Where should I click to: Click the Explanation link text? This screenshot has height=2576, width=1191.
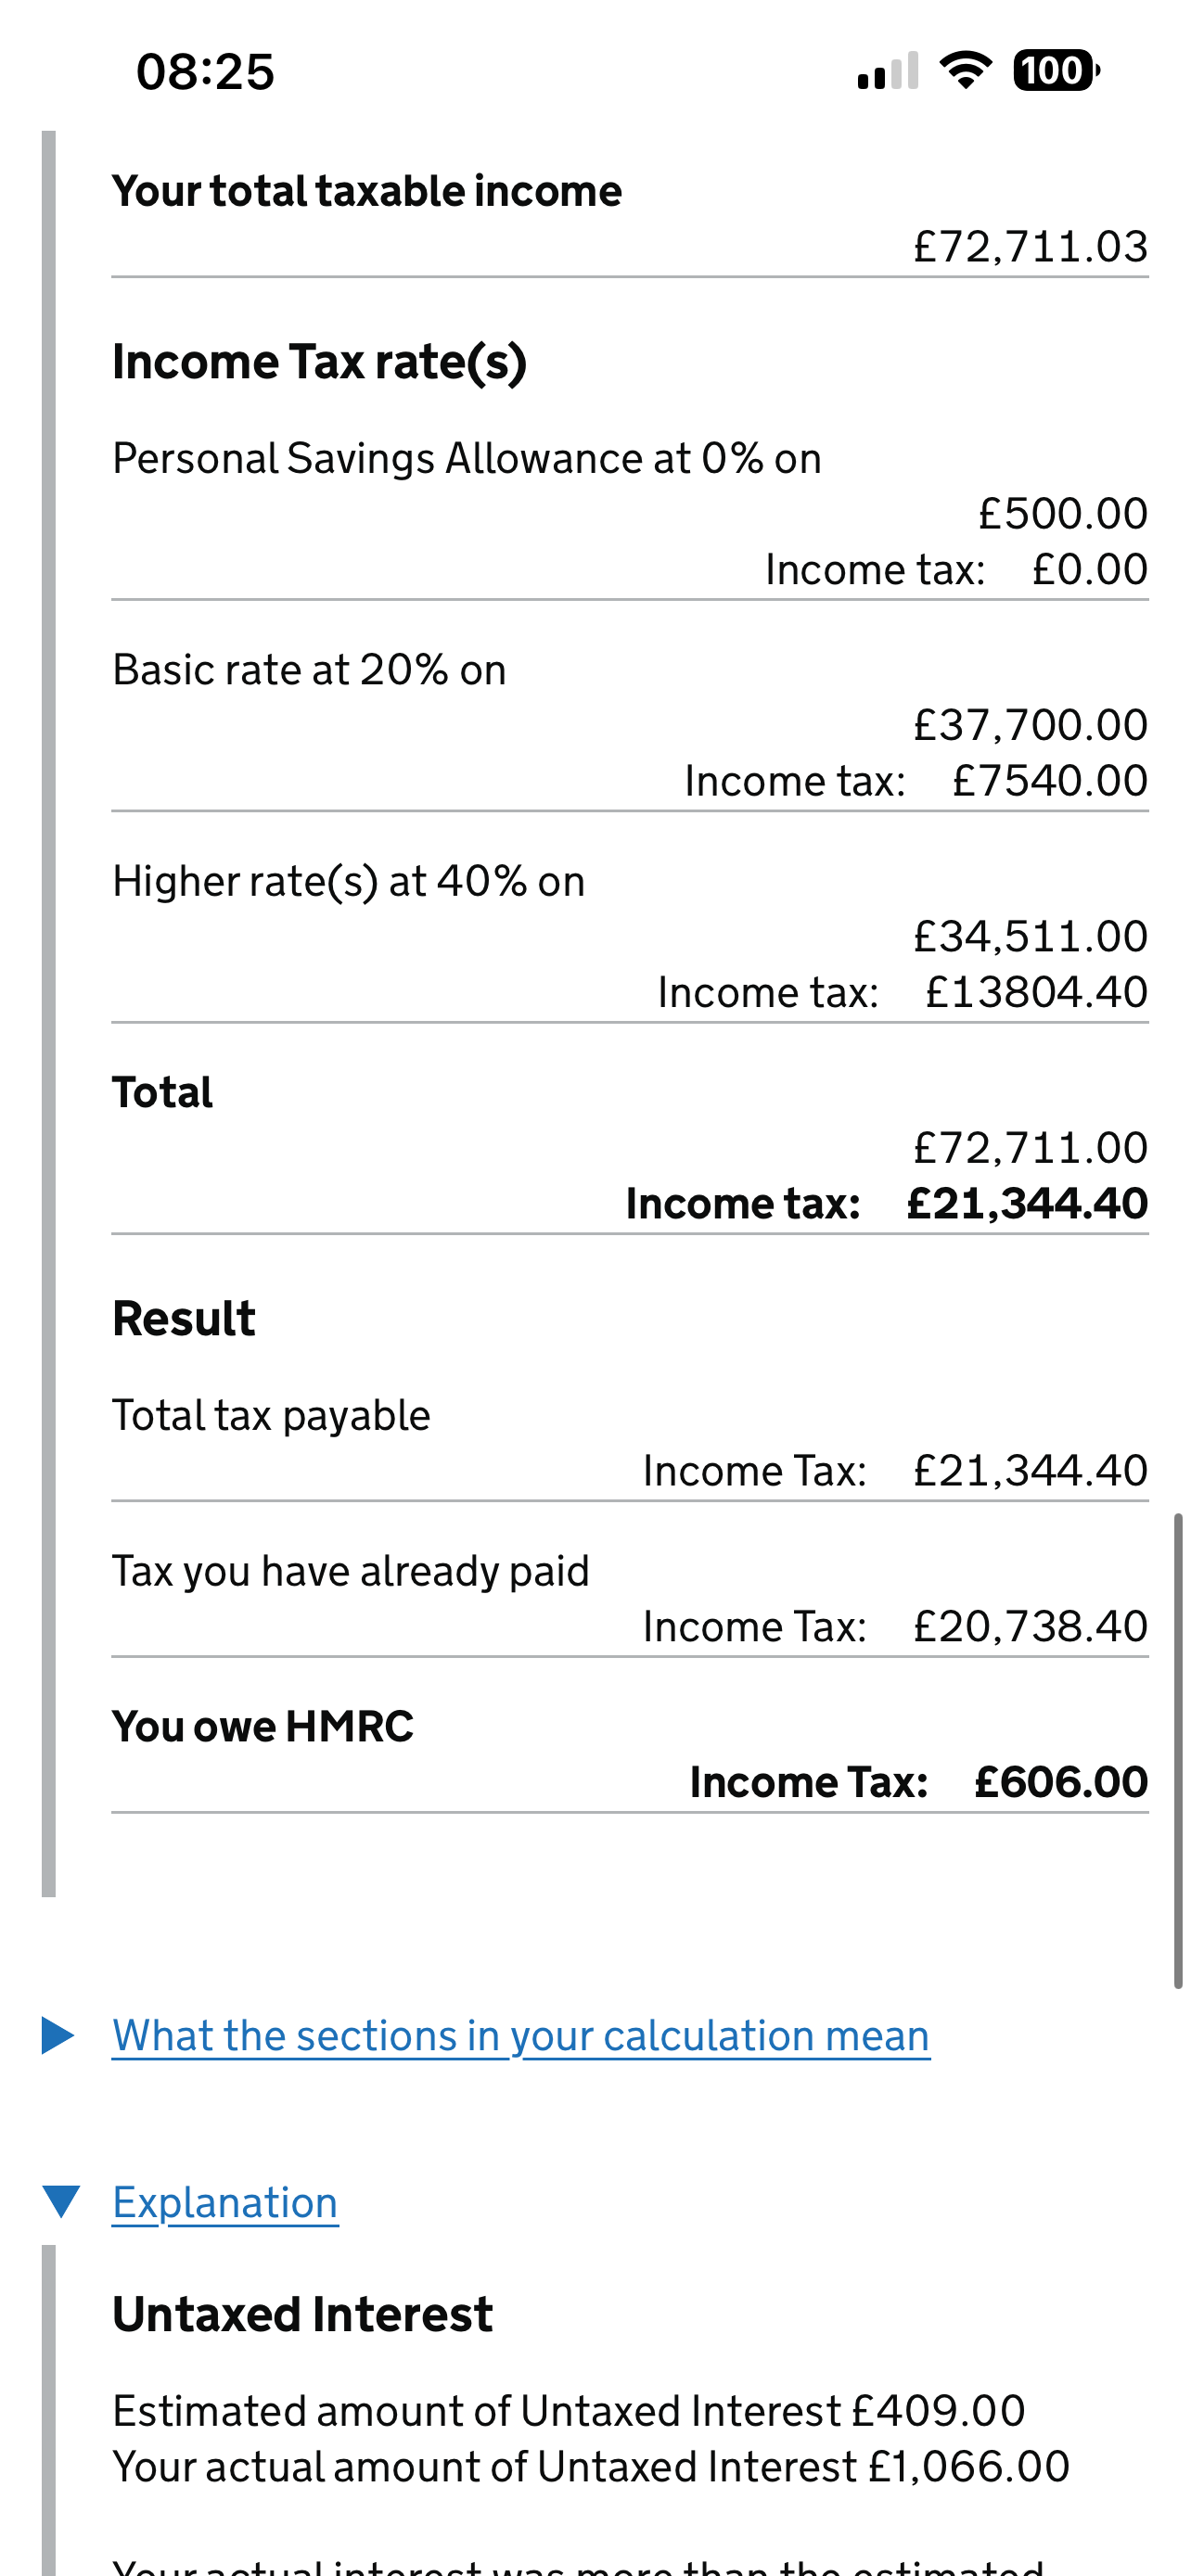coord(225,2203)
